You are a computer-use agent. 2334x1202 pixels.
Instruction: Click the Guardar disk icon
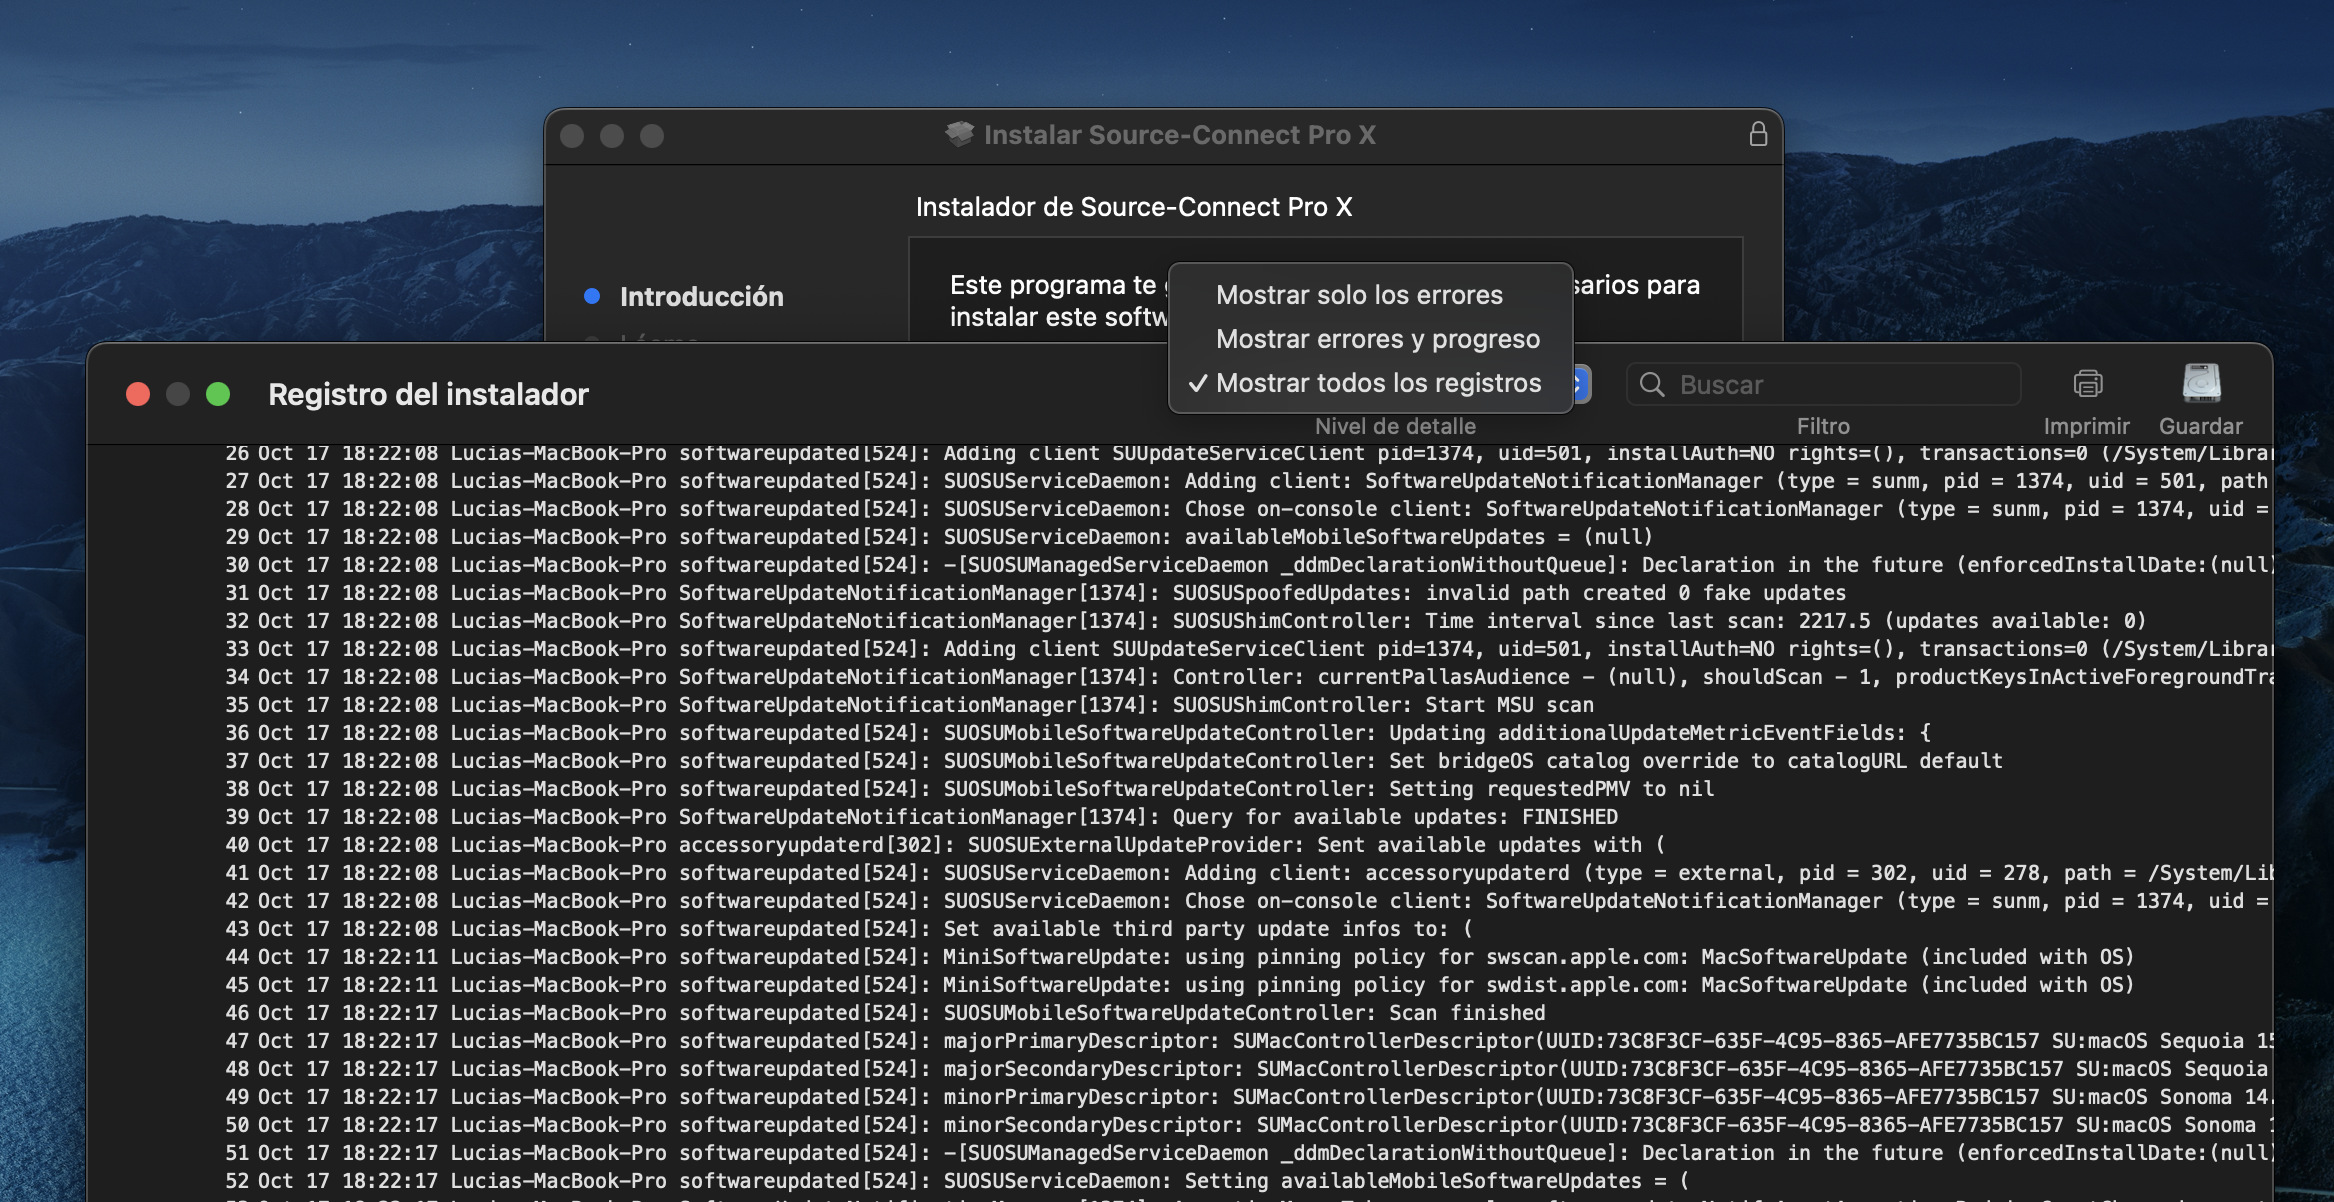(x=2200, y=383)
